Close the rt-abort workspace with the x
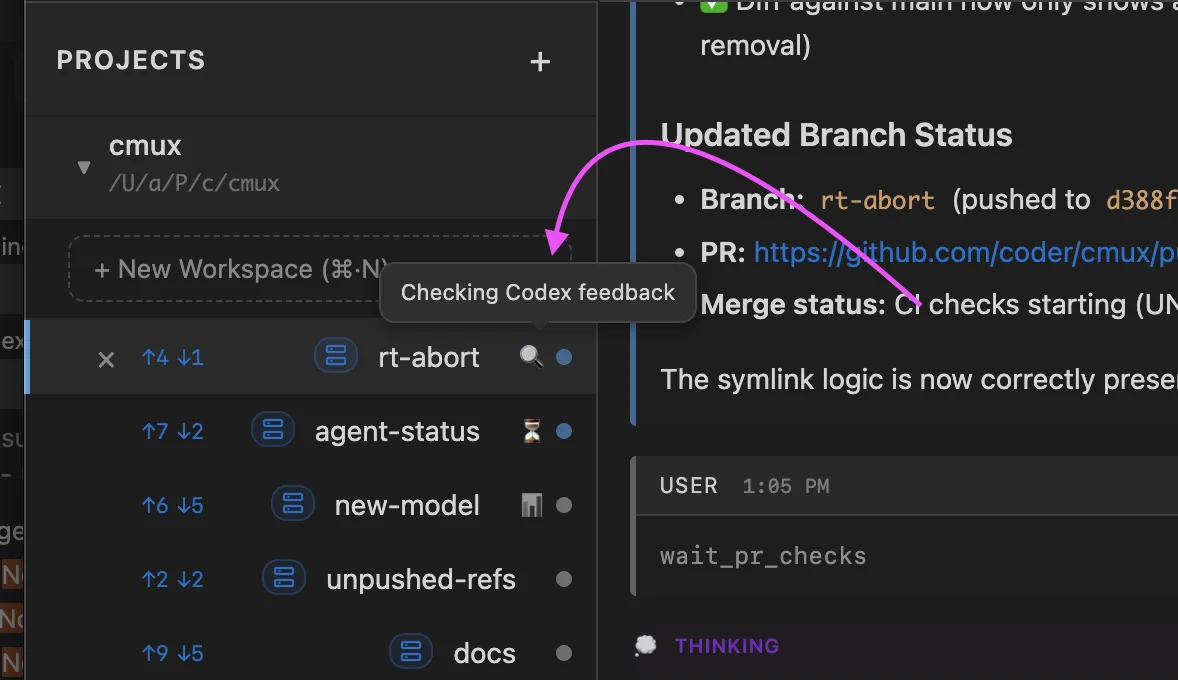1178x680 pixels. (x=106, y=357)
